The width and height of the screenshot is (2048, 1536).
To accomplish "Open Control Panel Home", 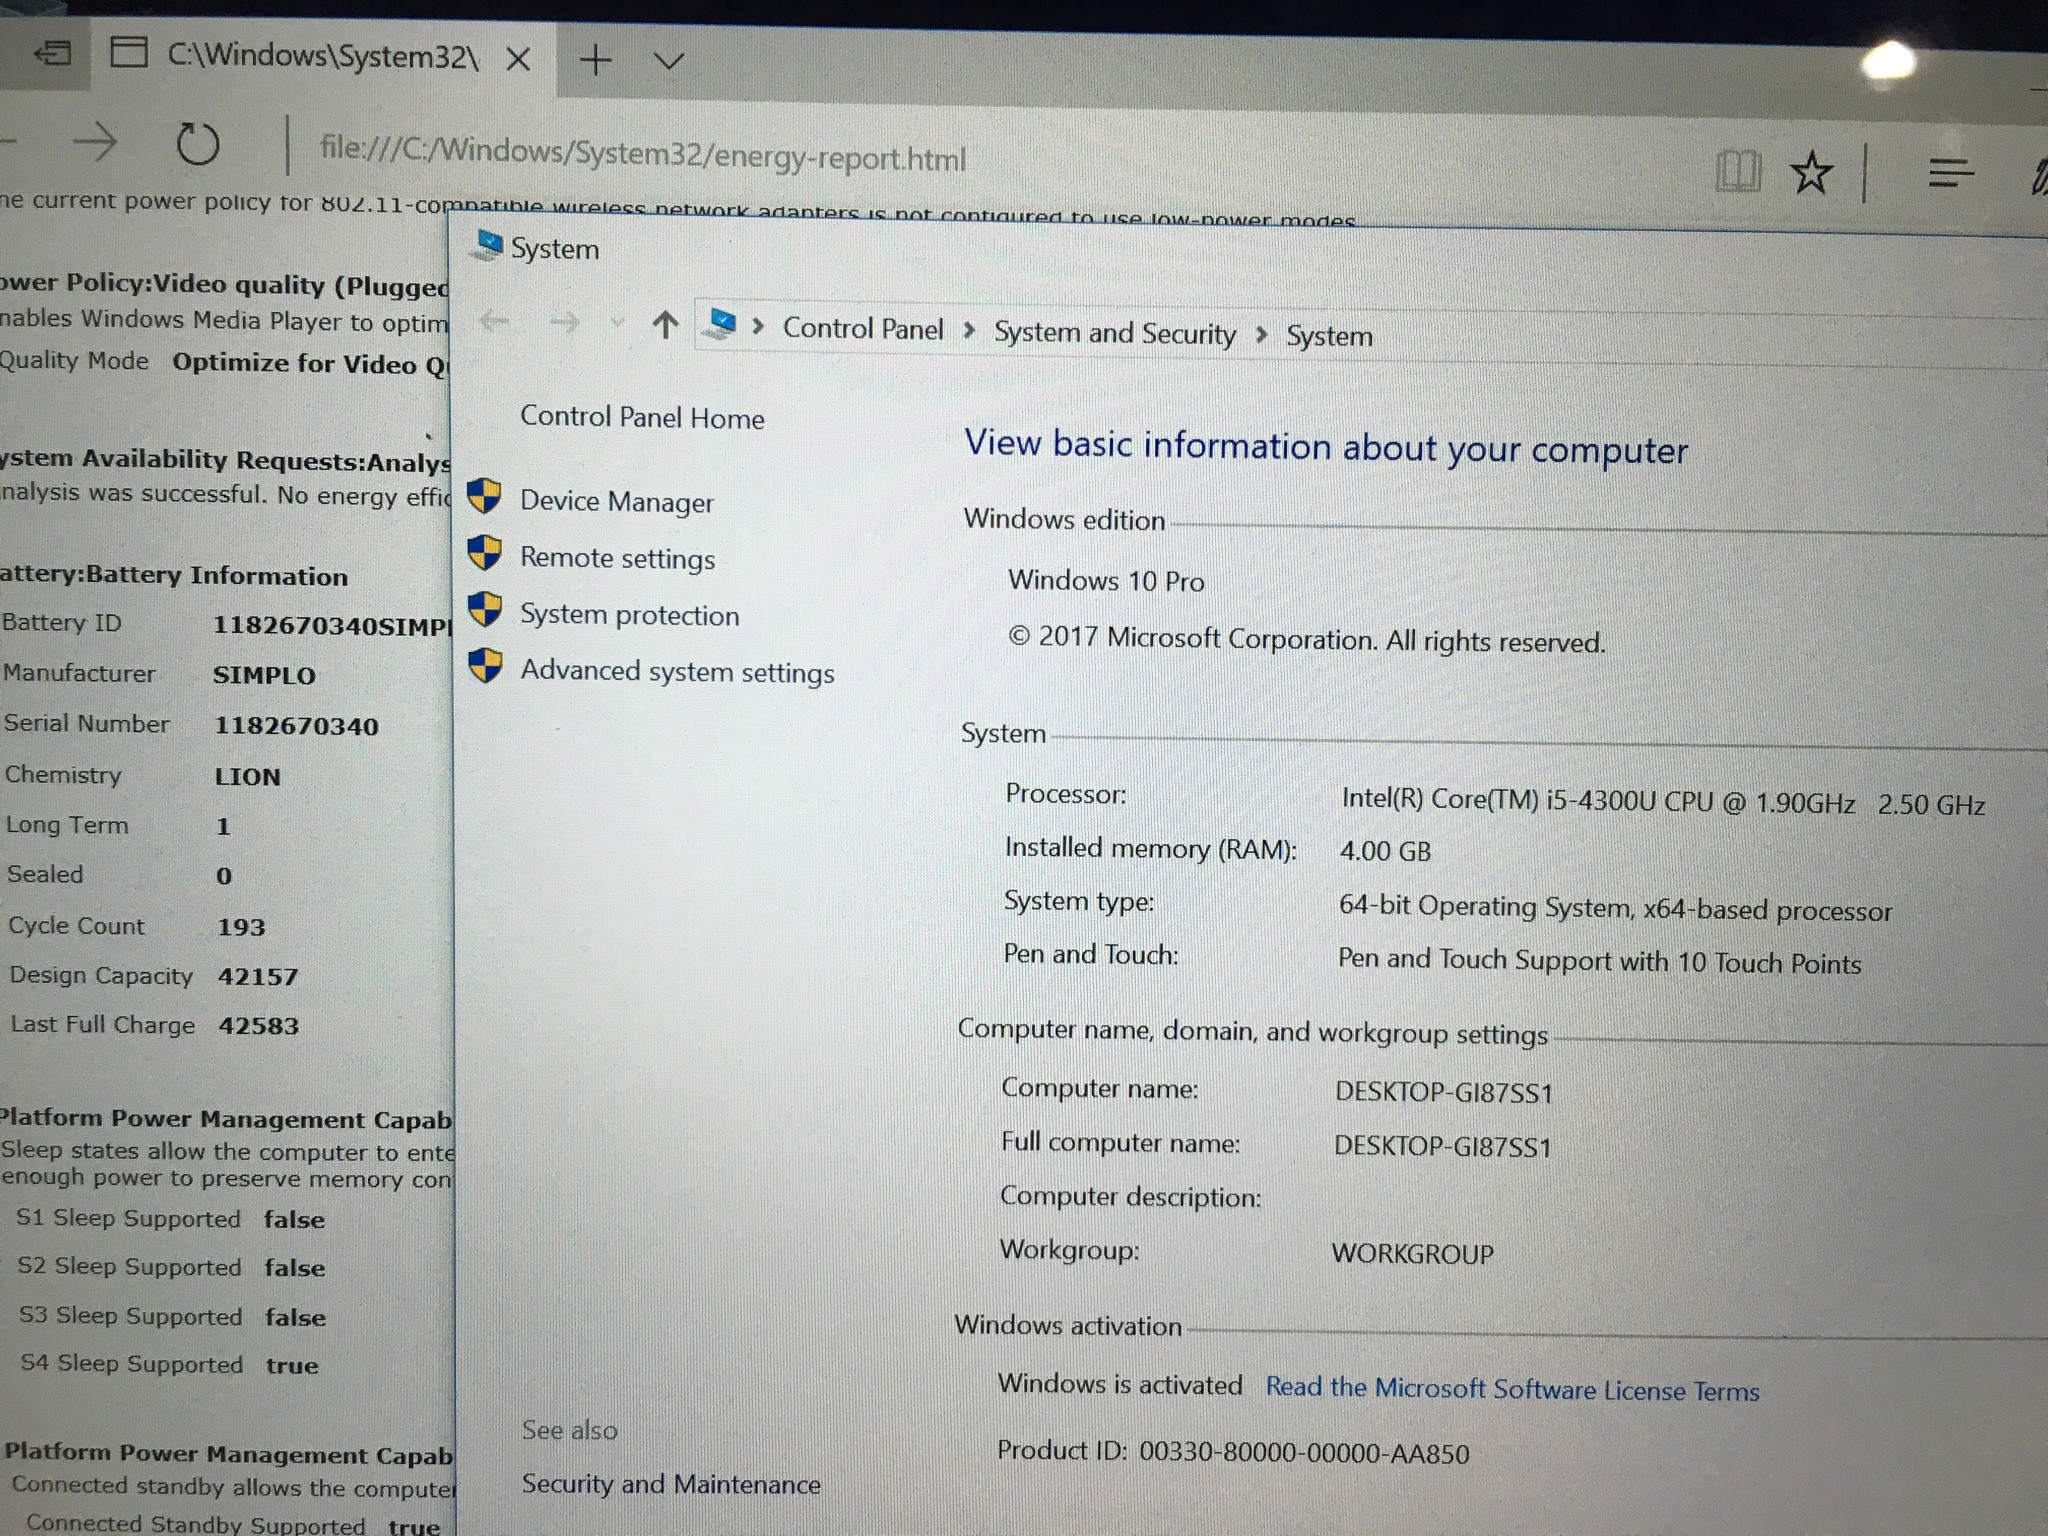I will 642,417.
